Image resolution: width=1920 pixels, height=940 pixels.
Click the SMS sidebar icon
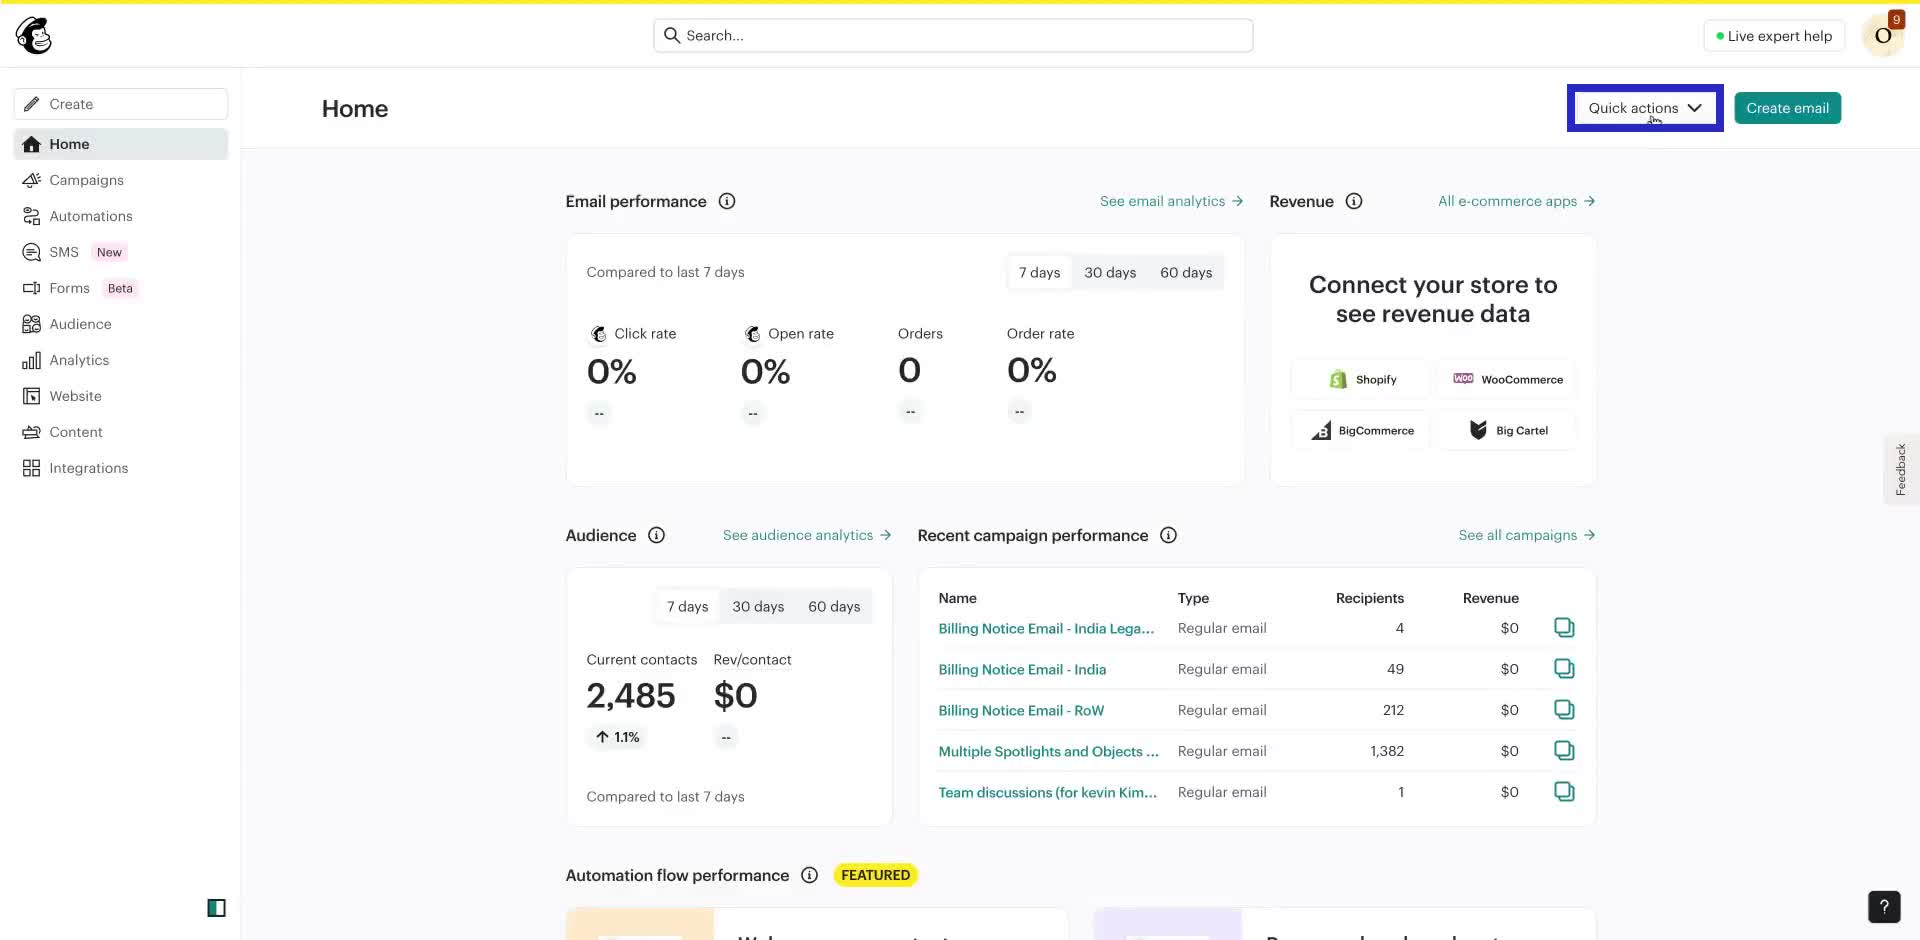point(32,252)
